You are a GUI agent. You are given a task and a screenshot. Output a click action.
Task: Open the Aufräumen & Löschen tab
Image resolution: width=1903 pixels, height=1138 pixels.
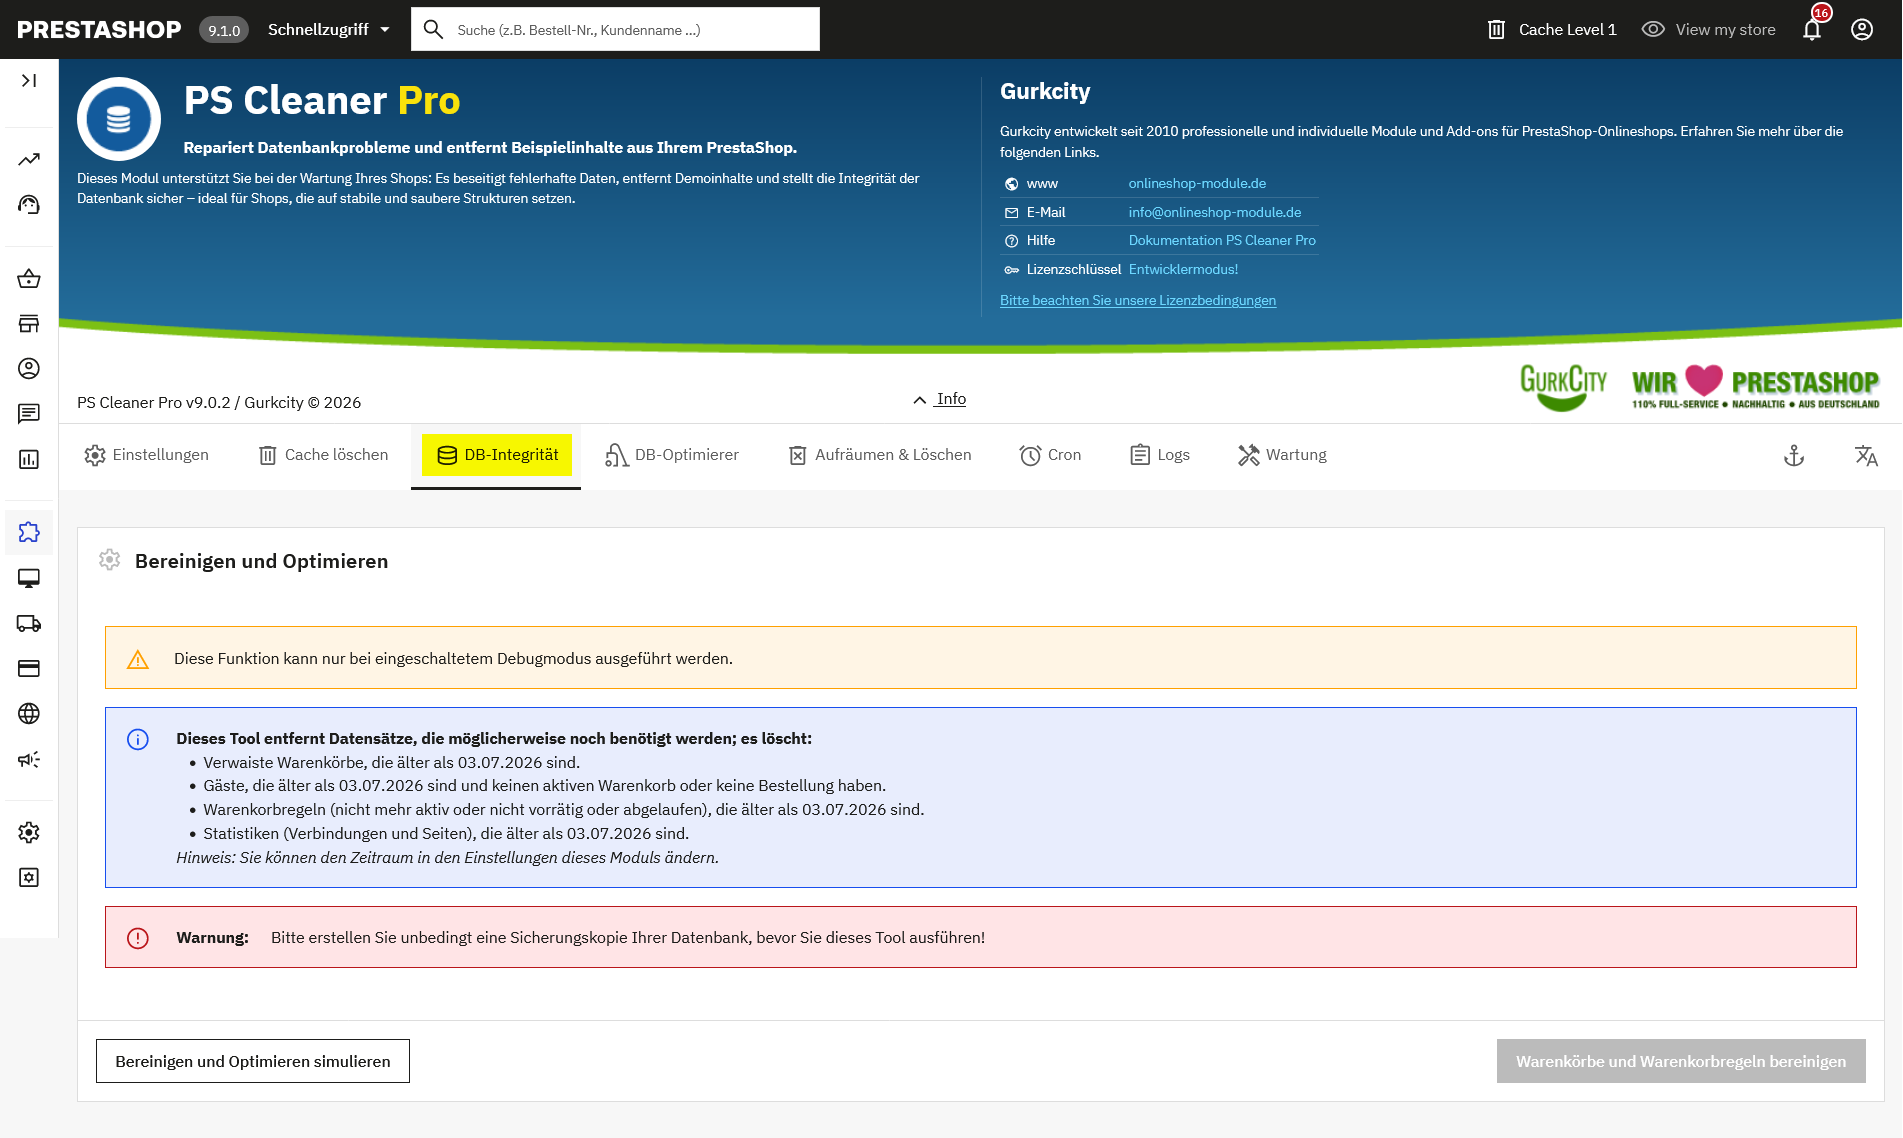click(880, 455)
